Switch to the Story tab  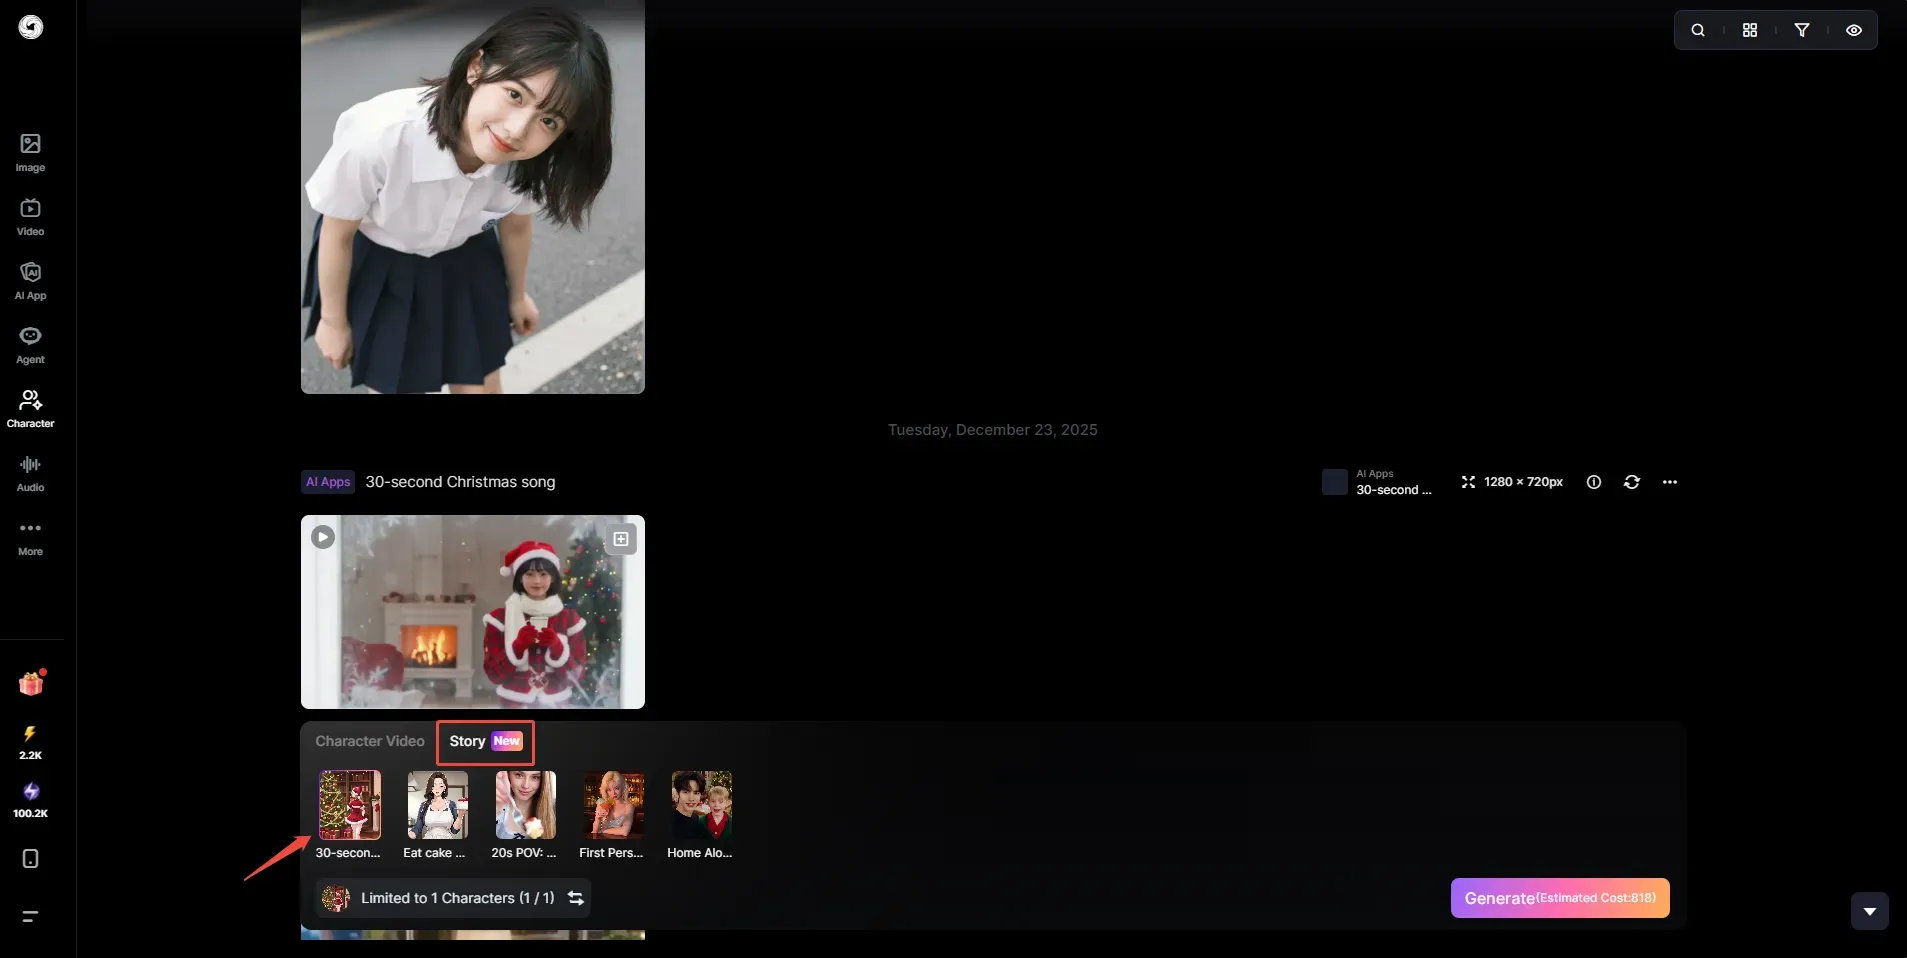pyautogui.click(x=486, y=741)
